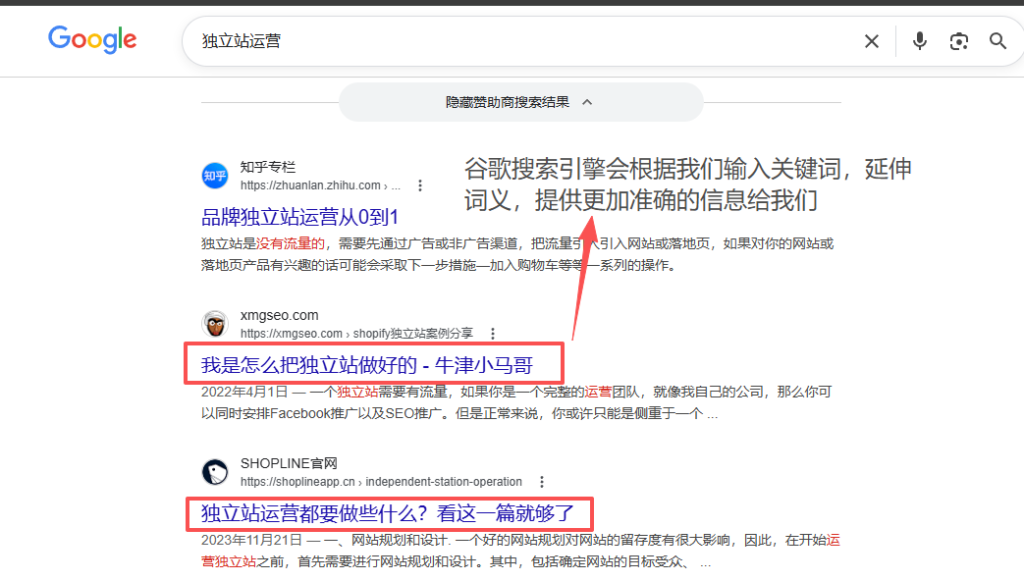1024x581 pixels.
Task: Open three-dot menu for the xmgseo.com result
Action: 492,334
